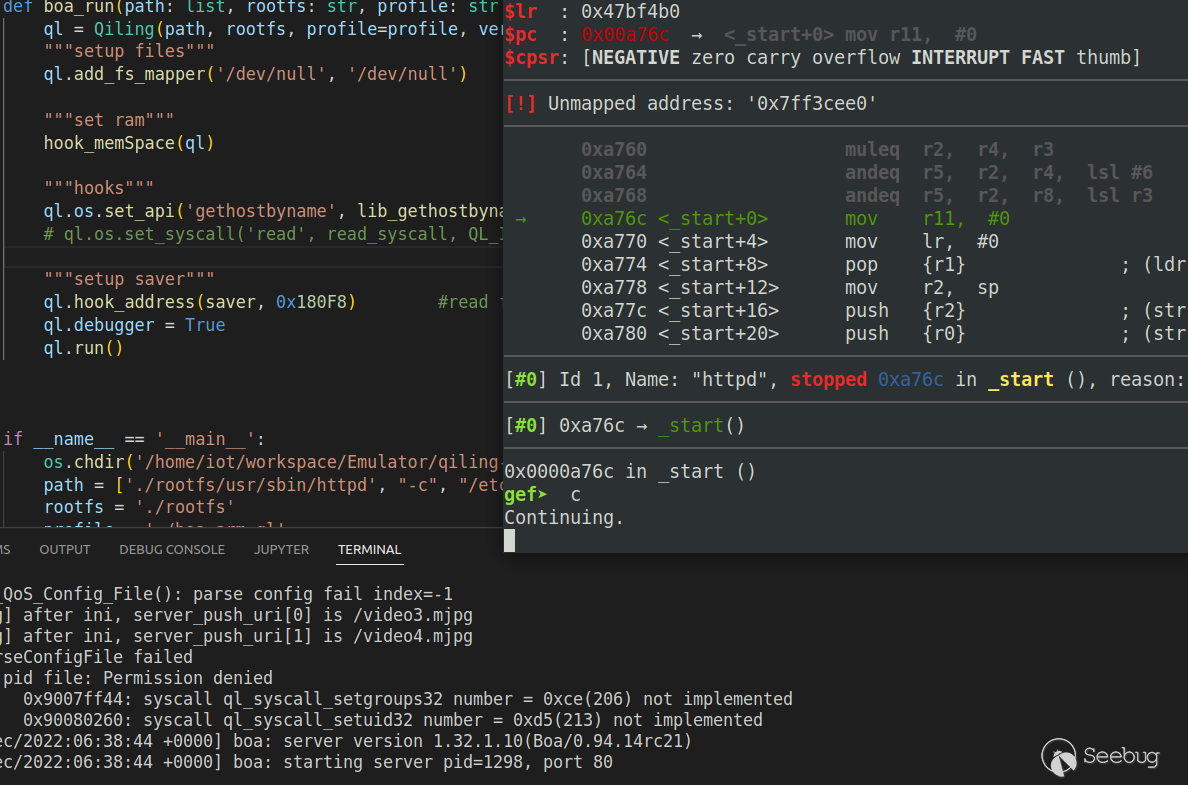
Task: Click the hook_memSpace(ql) call
Action: point(129,143)
